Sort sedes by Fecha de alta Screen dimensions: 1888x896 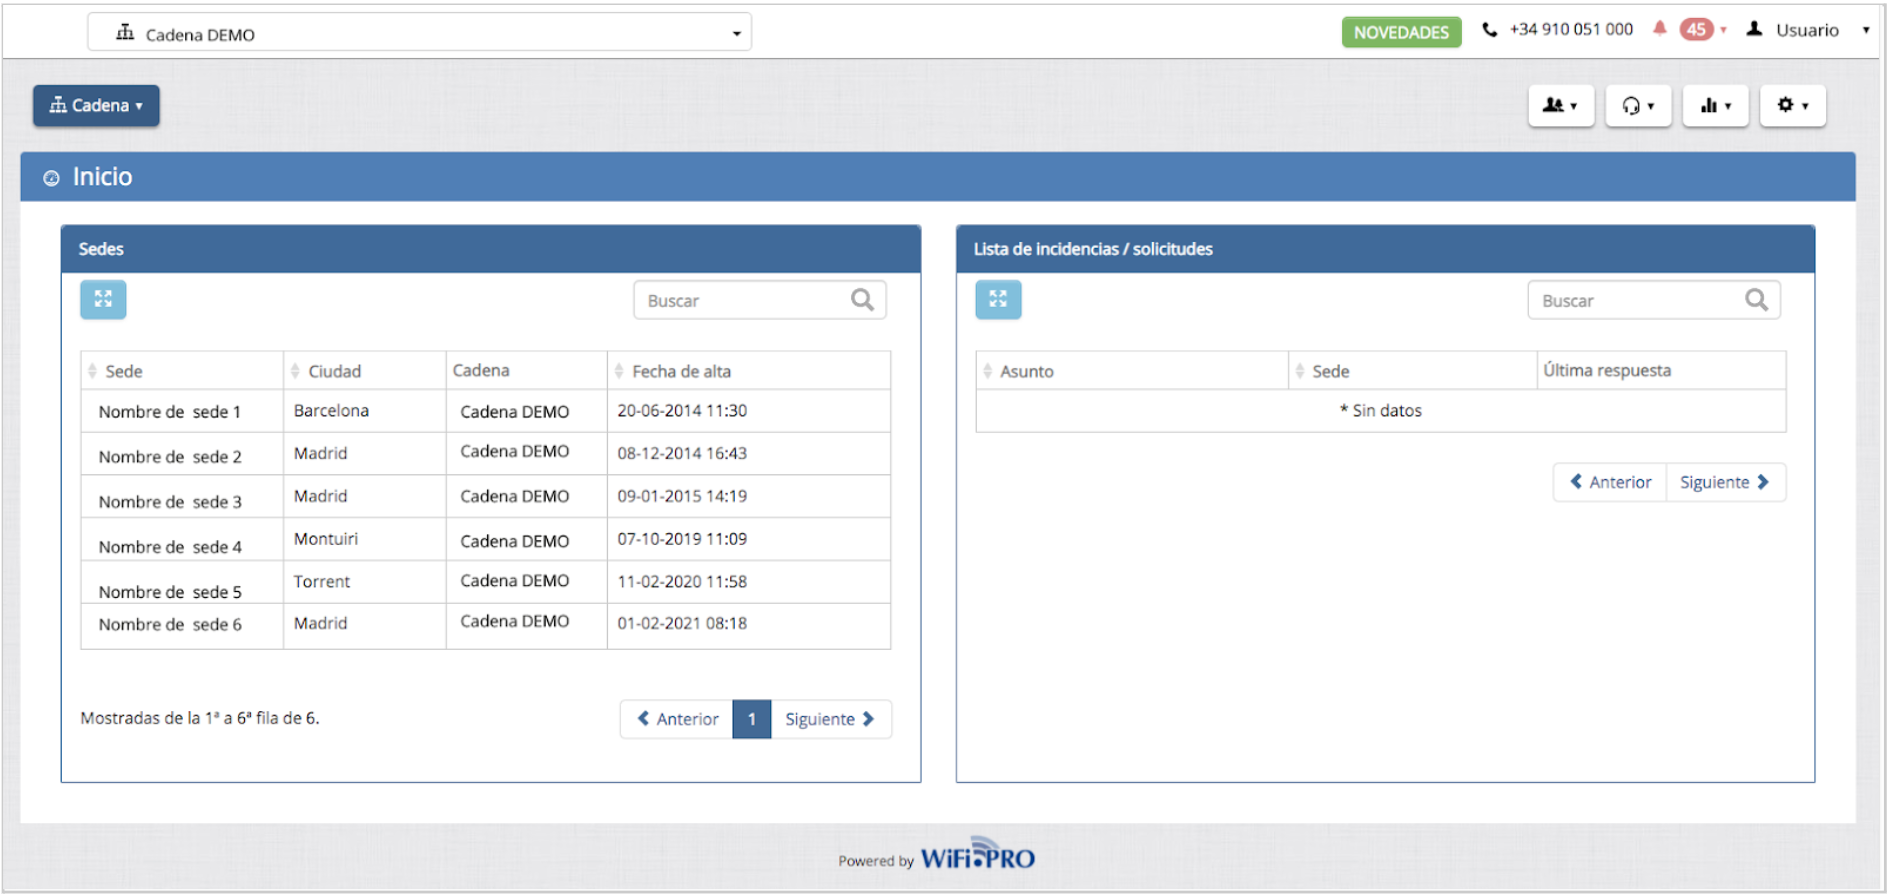[x=681, y=371]
